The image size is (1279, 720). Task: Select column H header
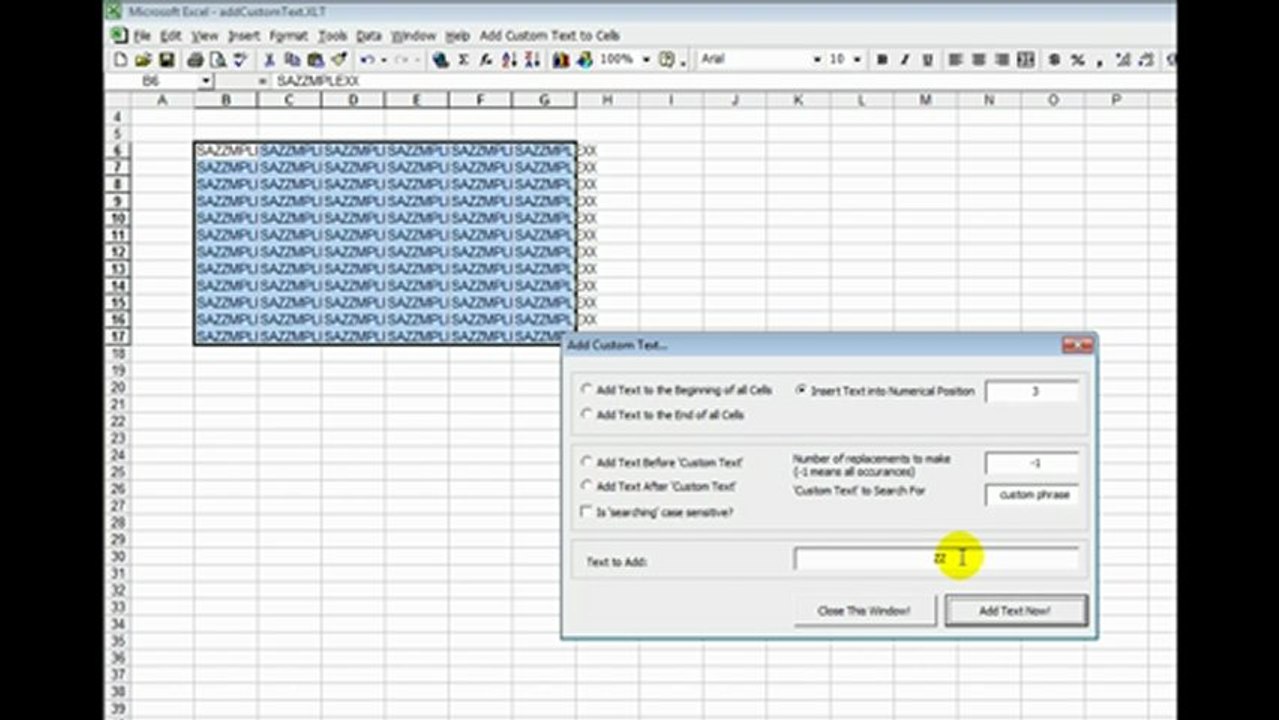tap(607, 100)
